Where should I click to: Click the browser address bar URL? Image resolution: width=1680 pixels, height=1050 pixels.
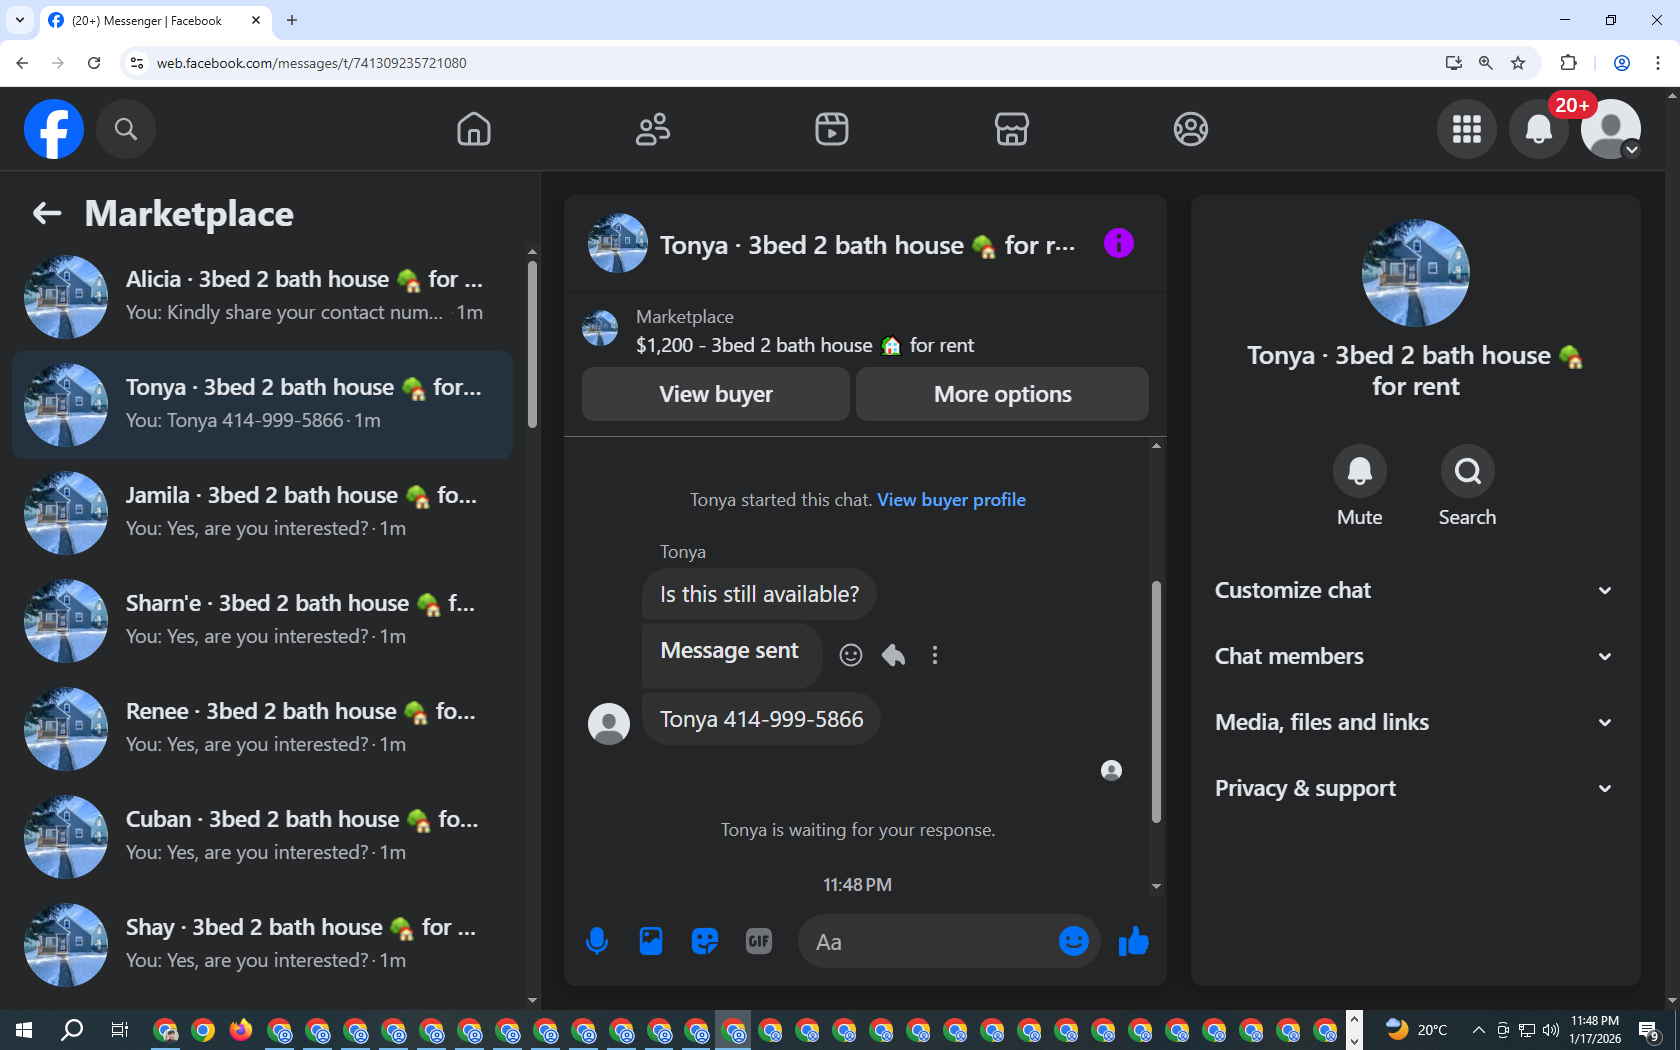(311, 63)
